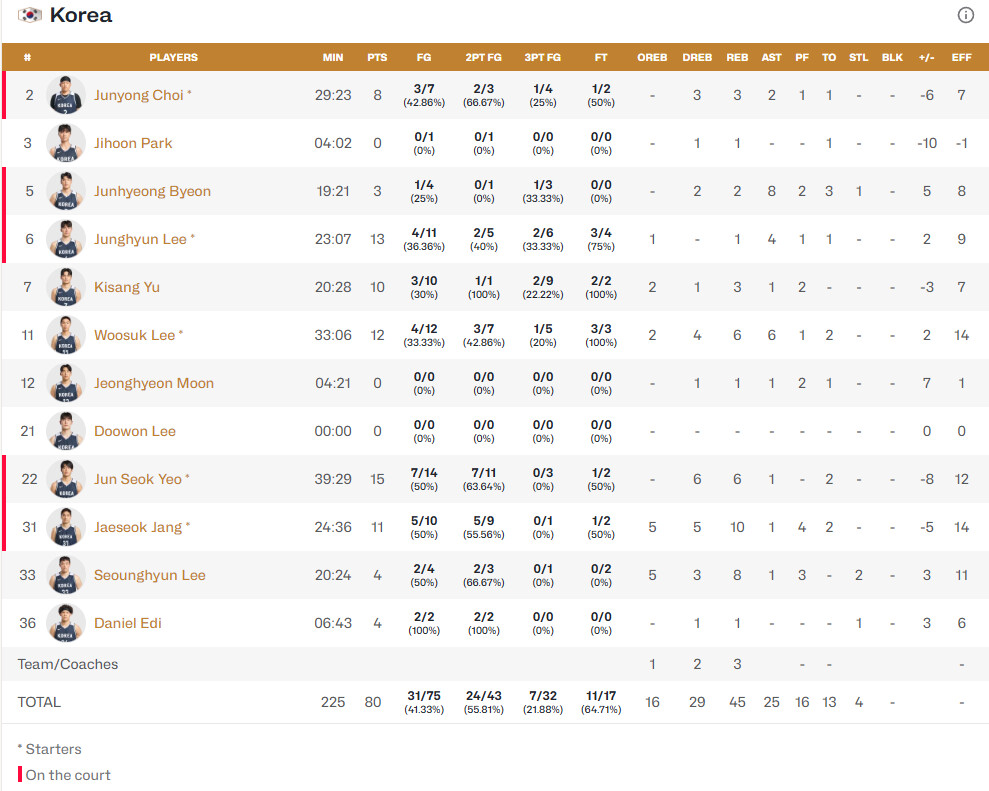Select Kisang Yu's headshot thumbnail
This screenshot has width=989, height=791.
pos(66,287)
